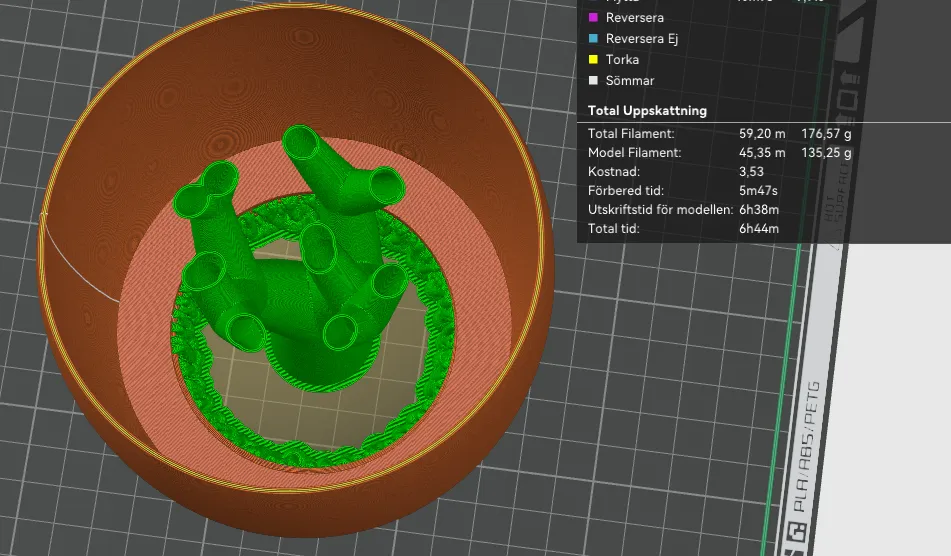The height and width of the screenshot is (556, 951).
Task: Toggle the Torka legend label
Action: click(622, 59)
